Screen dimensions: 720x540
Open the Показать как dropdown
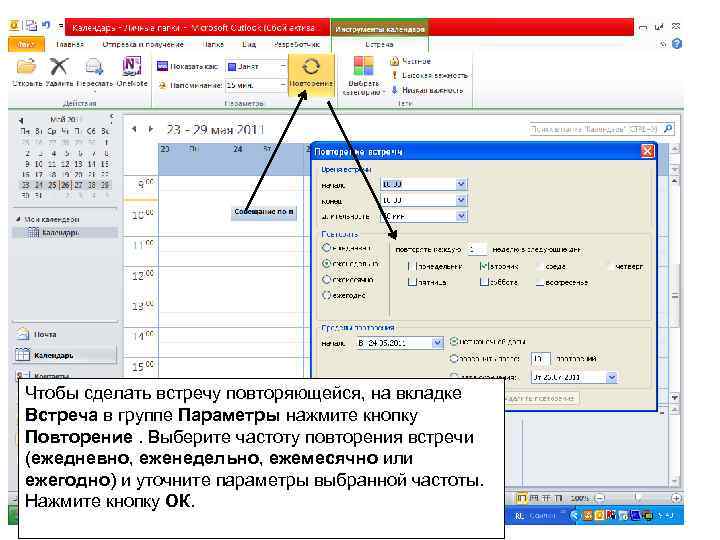click(283, 67)
